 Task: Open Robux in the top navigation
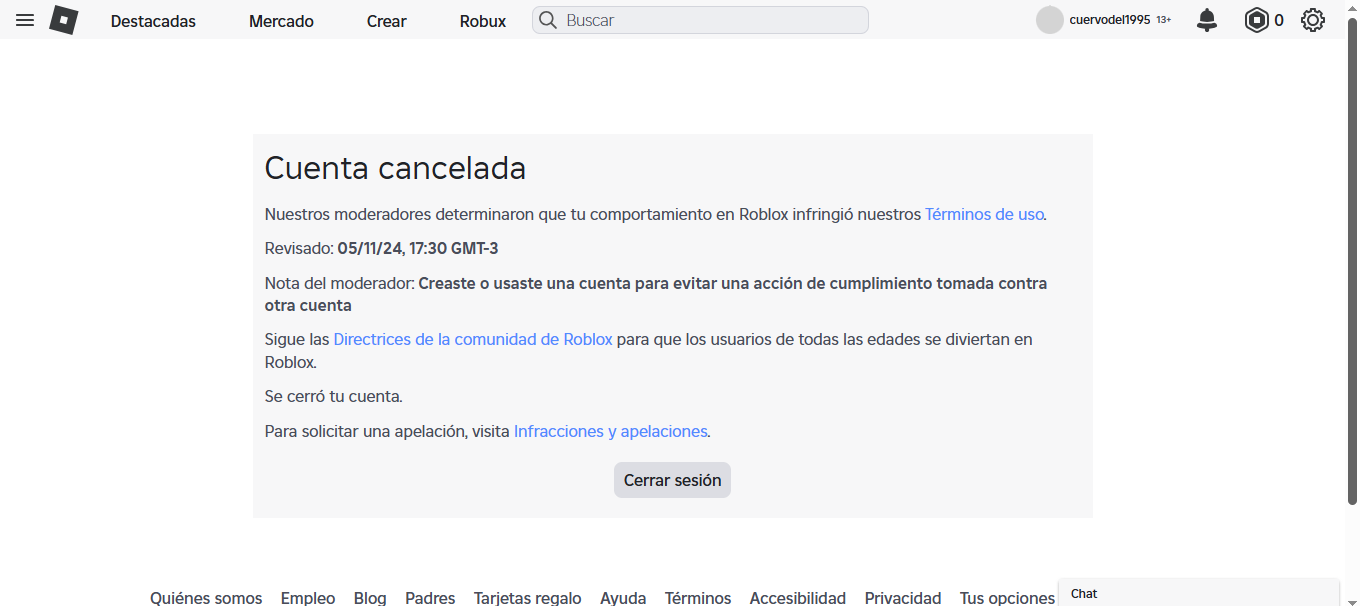click(x=483, y=21)
